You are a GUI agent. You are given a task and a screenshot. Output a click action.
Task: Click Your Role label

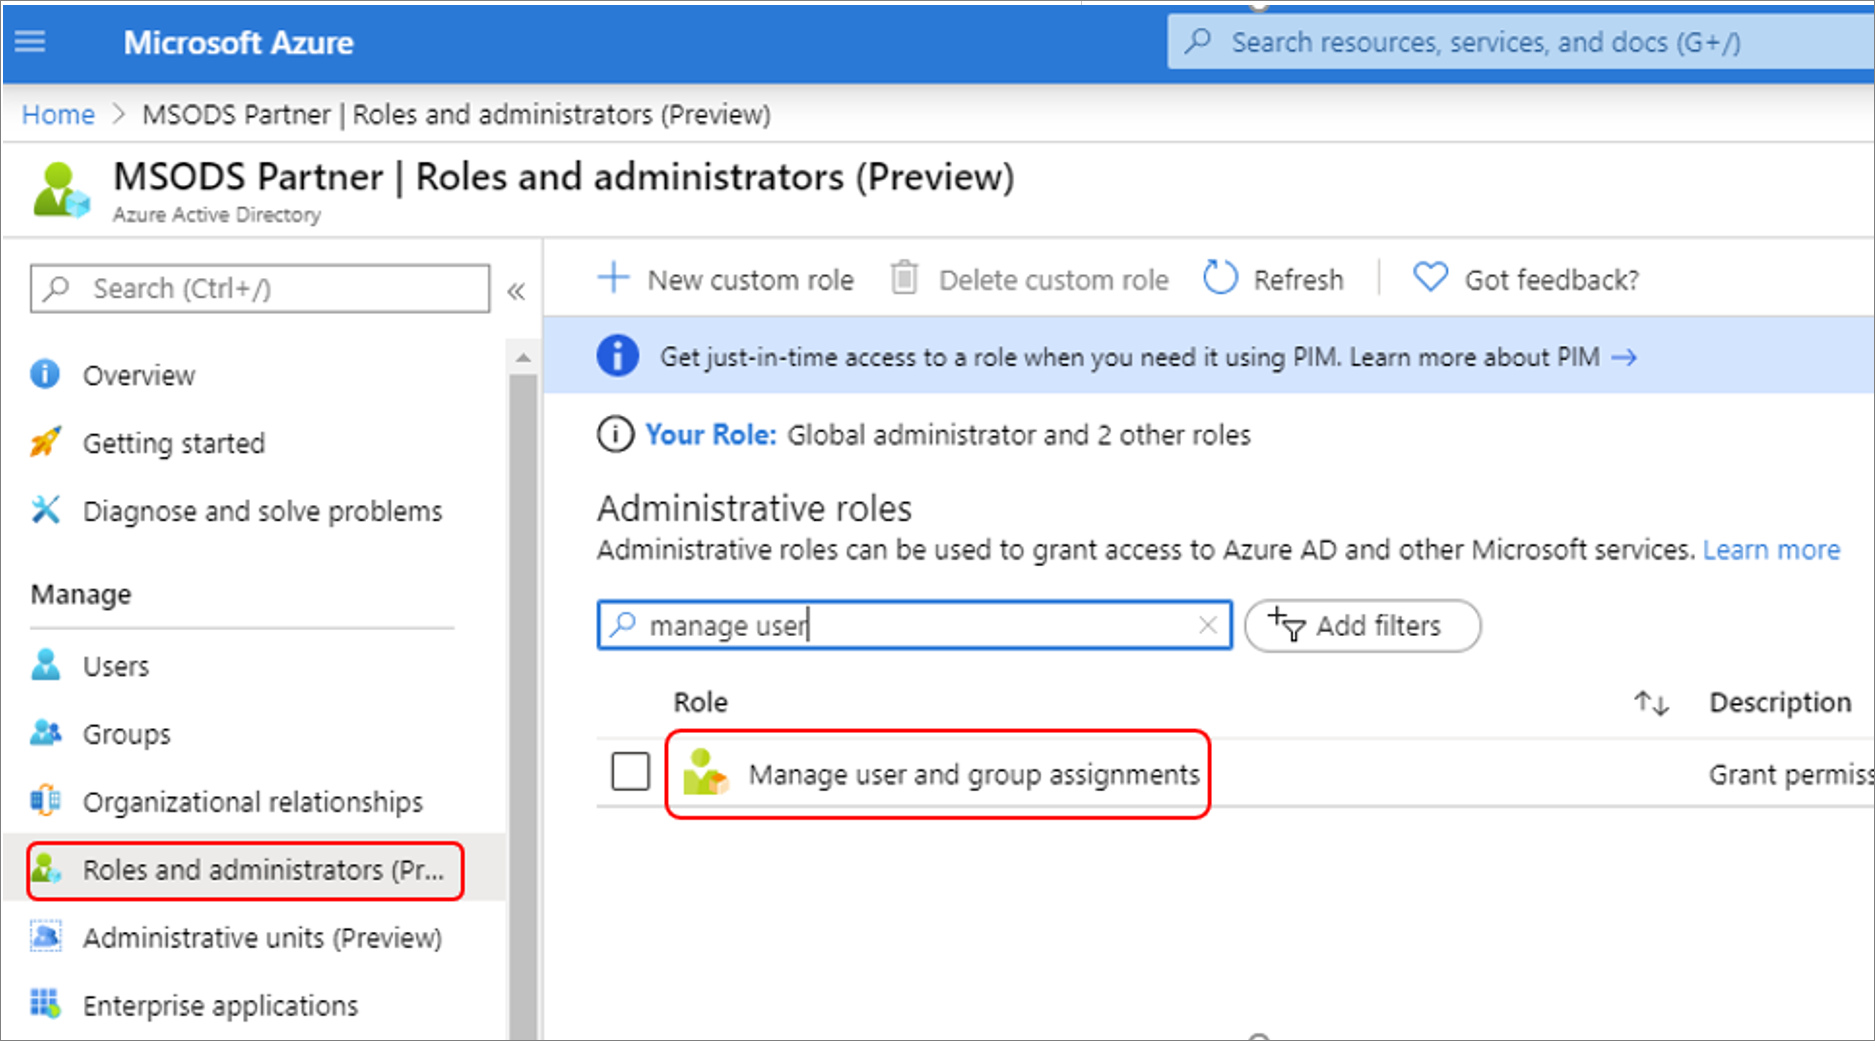point(711,435)
